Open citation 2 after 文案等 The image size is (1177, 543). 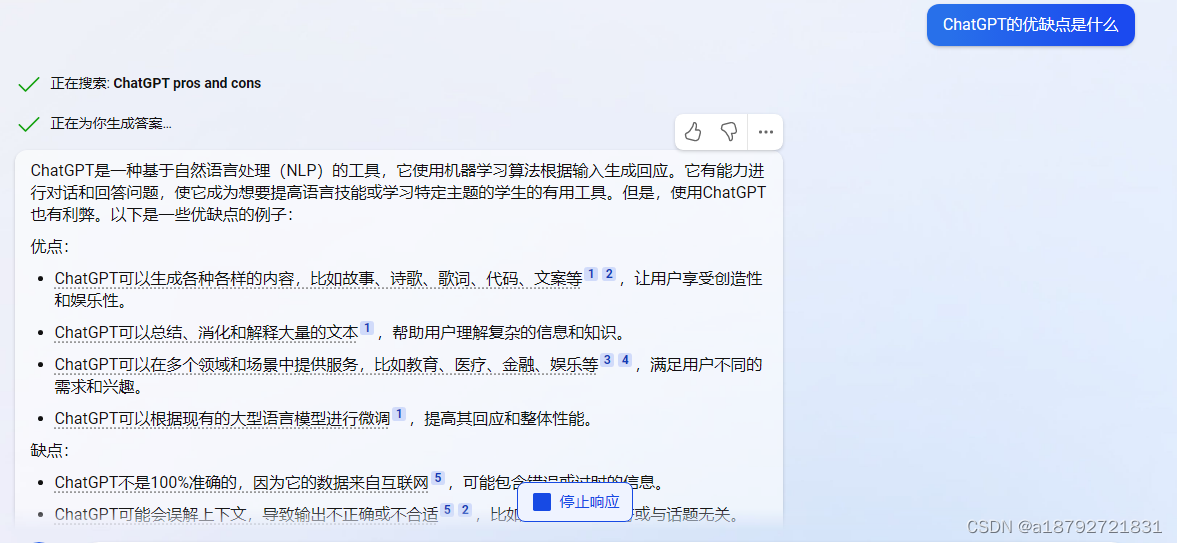609,274
